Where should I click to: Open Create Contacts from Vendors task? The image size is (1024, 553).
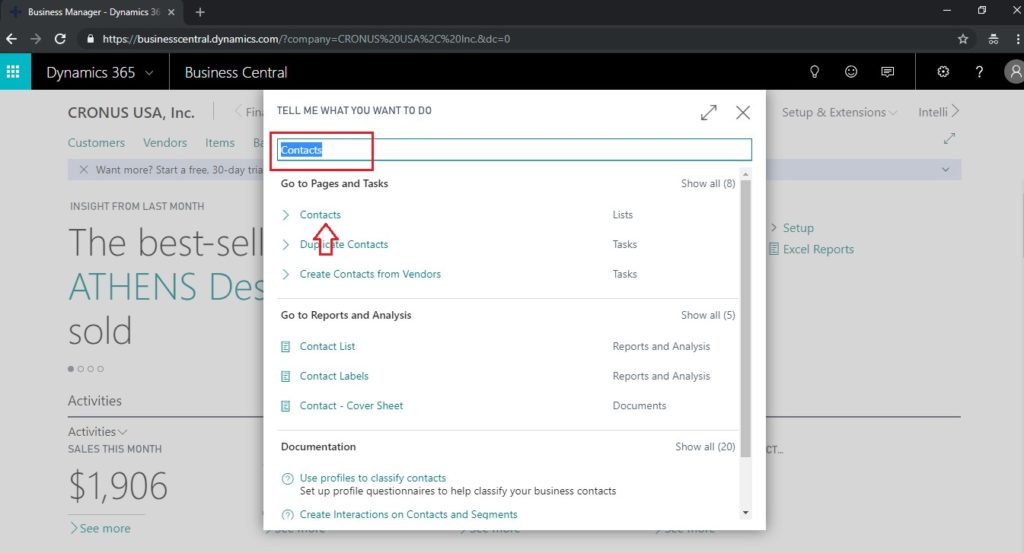pos(370,274)
